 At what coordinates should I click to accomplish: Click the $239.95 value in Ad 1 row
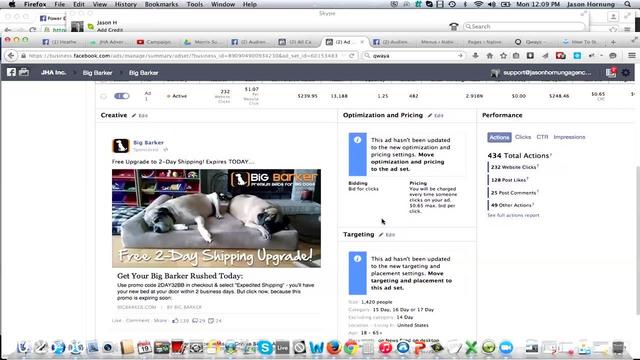307,96
